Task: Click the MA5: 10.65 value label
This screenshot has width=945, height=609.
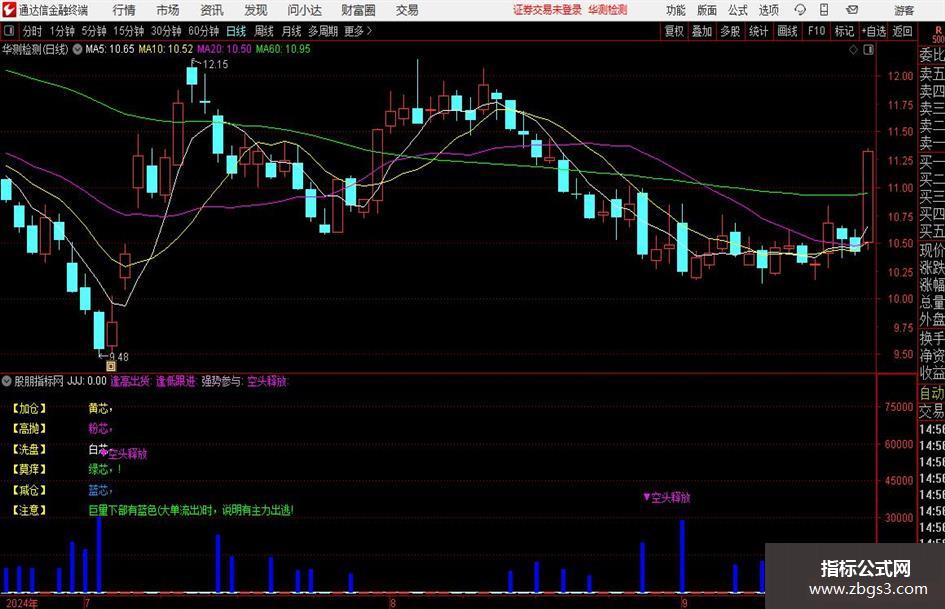Action: (110, 49)
